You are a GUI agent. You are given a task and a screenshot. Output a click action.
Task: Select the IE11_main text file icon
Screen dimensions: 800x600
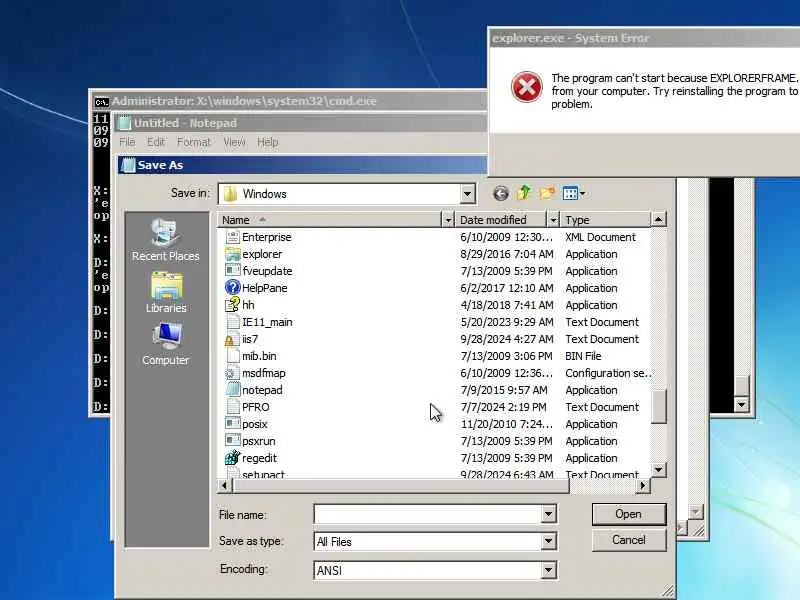(233, 322)
